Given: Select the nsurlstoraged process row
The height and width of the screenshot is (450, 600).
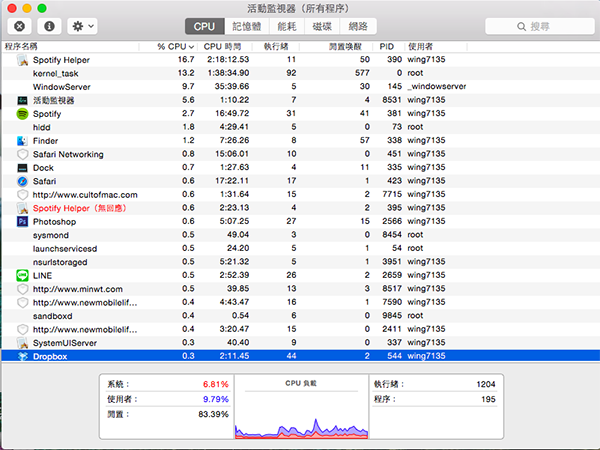Looking at the screenshot, I should (301, 262).
